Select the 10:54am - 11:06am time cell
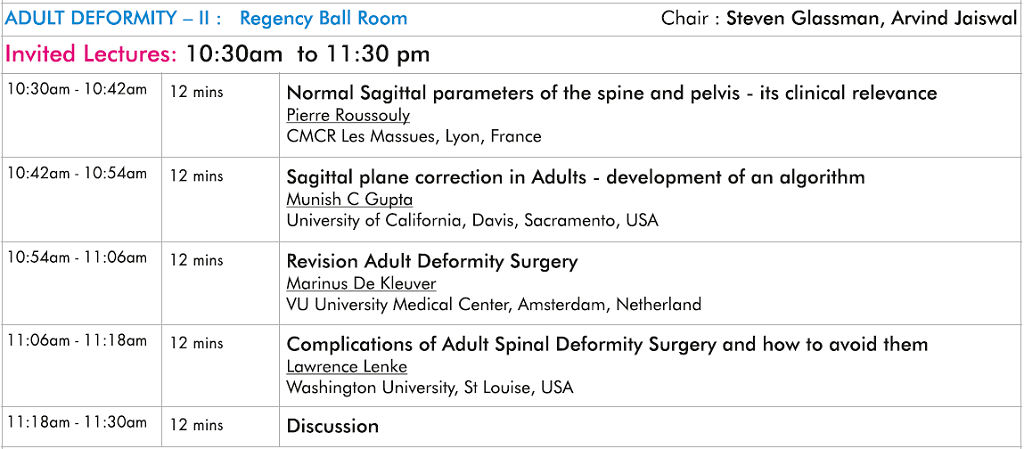 (77, 258)
